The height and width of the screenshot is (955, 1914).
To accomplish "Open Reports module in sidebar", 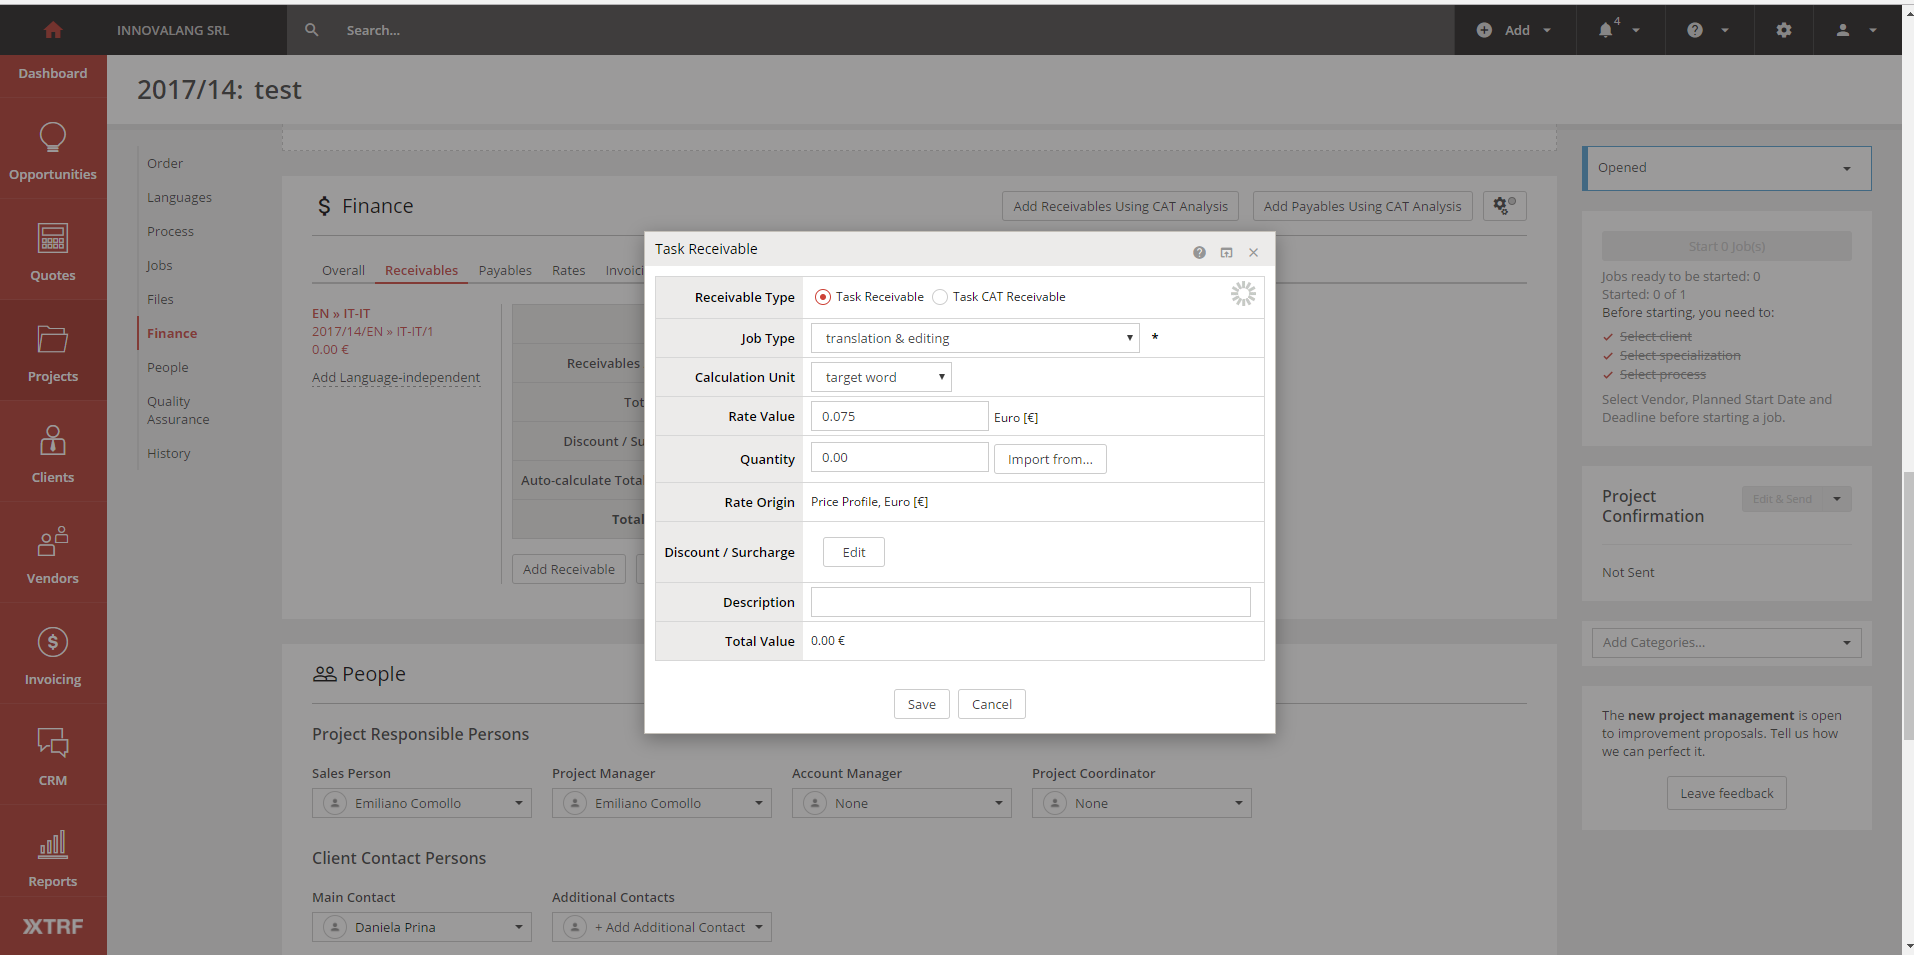I will pyautogui.click(x=53, y=857).
